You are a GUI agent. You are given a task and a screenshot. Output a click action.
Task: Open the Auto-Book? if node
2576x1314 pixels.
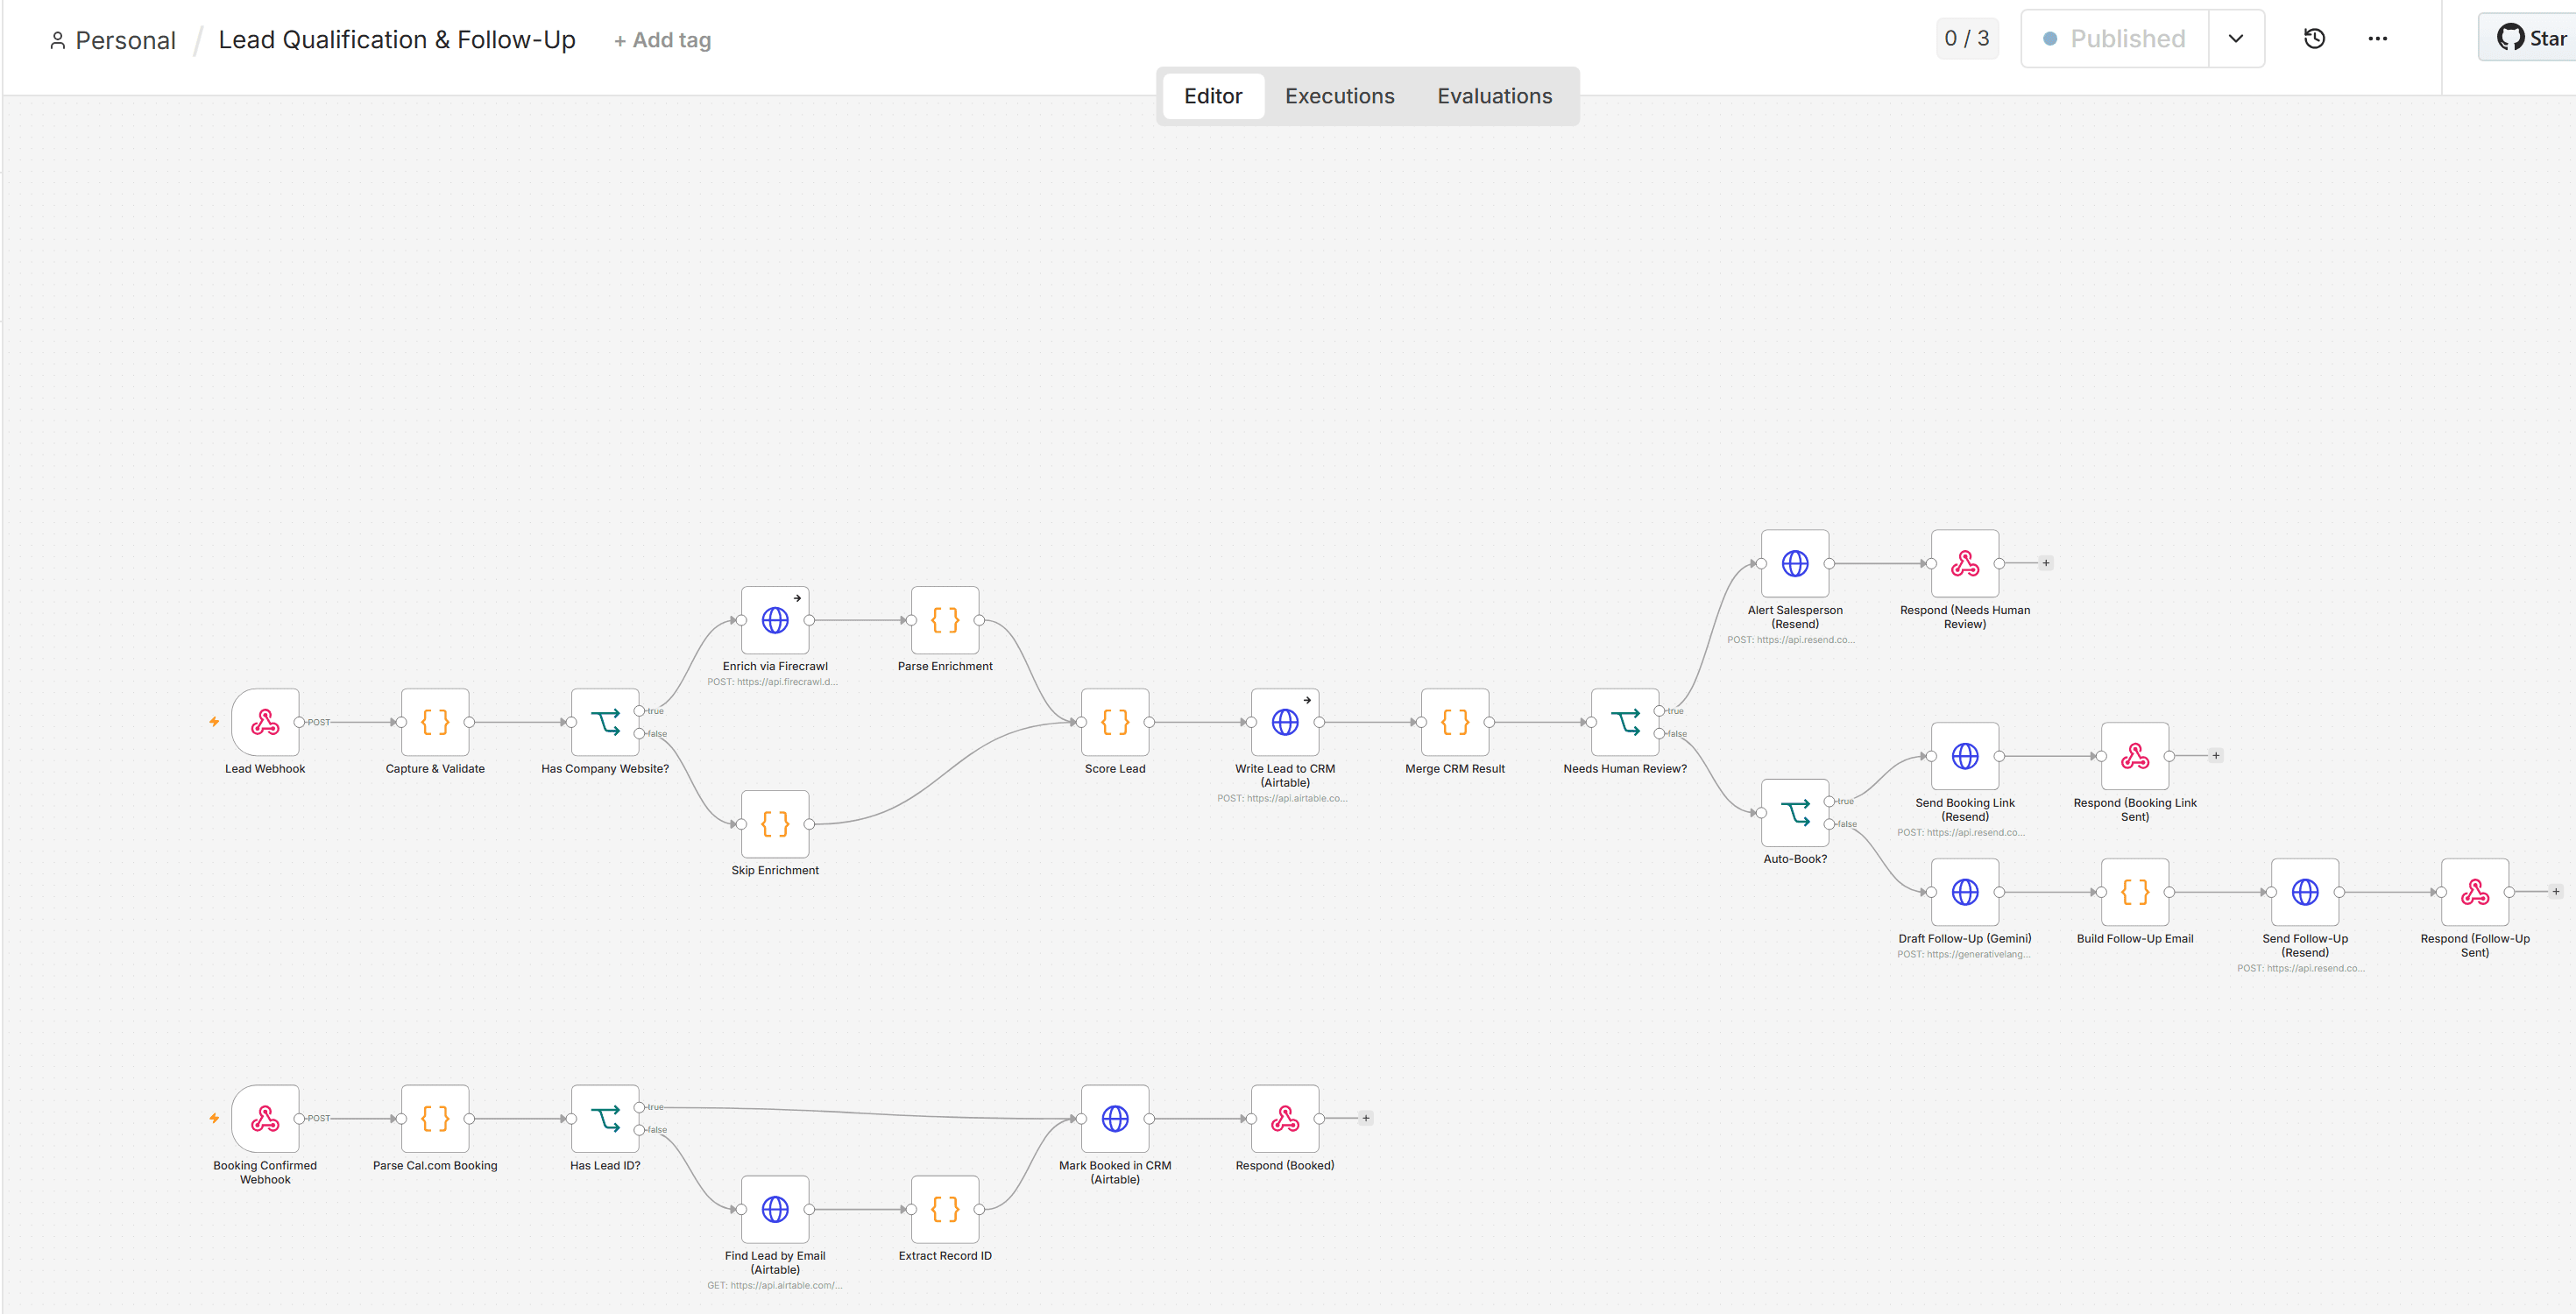pyautogui.click(x=1795, y=812)
